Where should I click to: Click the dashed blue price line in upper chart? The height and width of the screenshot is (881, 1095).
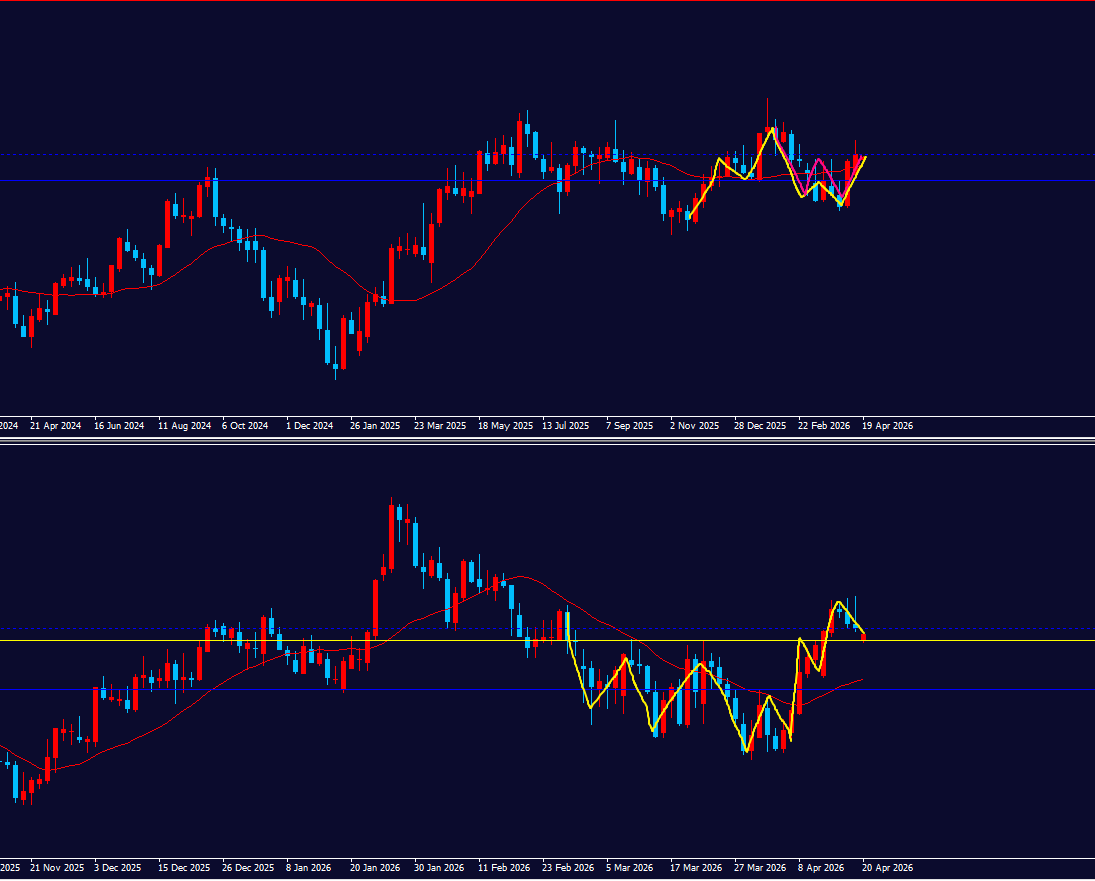pyautogui.click(x=300, y=155)
